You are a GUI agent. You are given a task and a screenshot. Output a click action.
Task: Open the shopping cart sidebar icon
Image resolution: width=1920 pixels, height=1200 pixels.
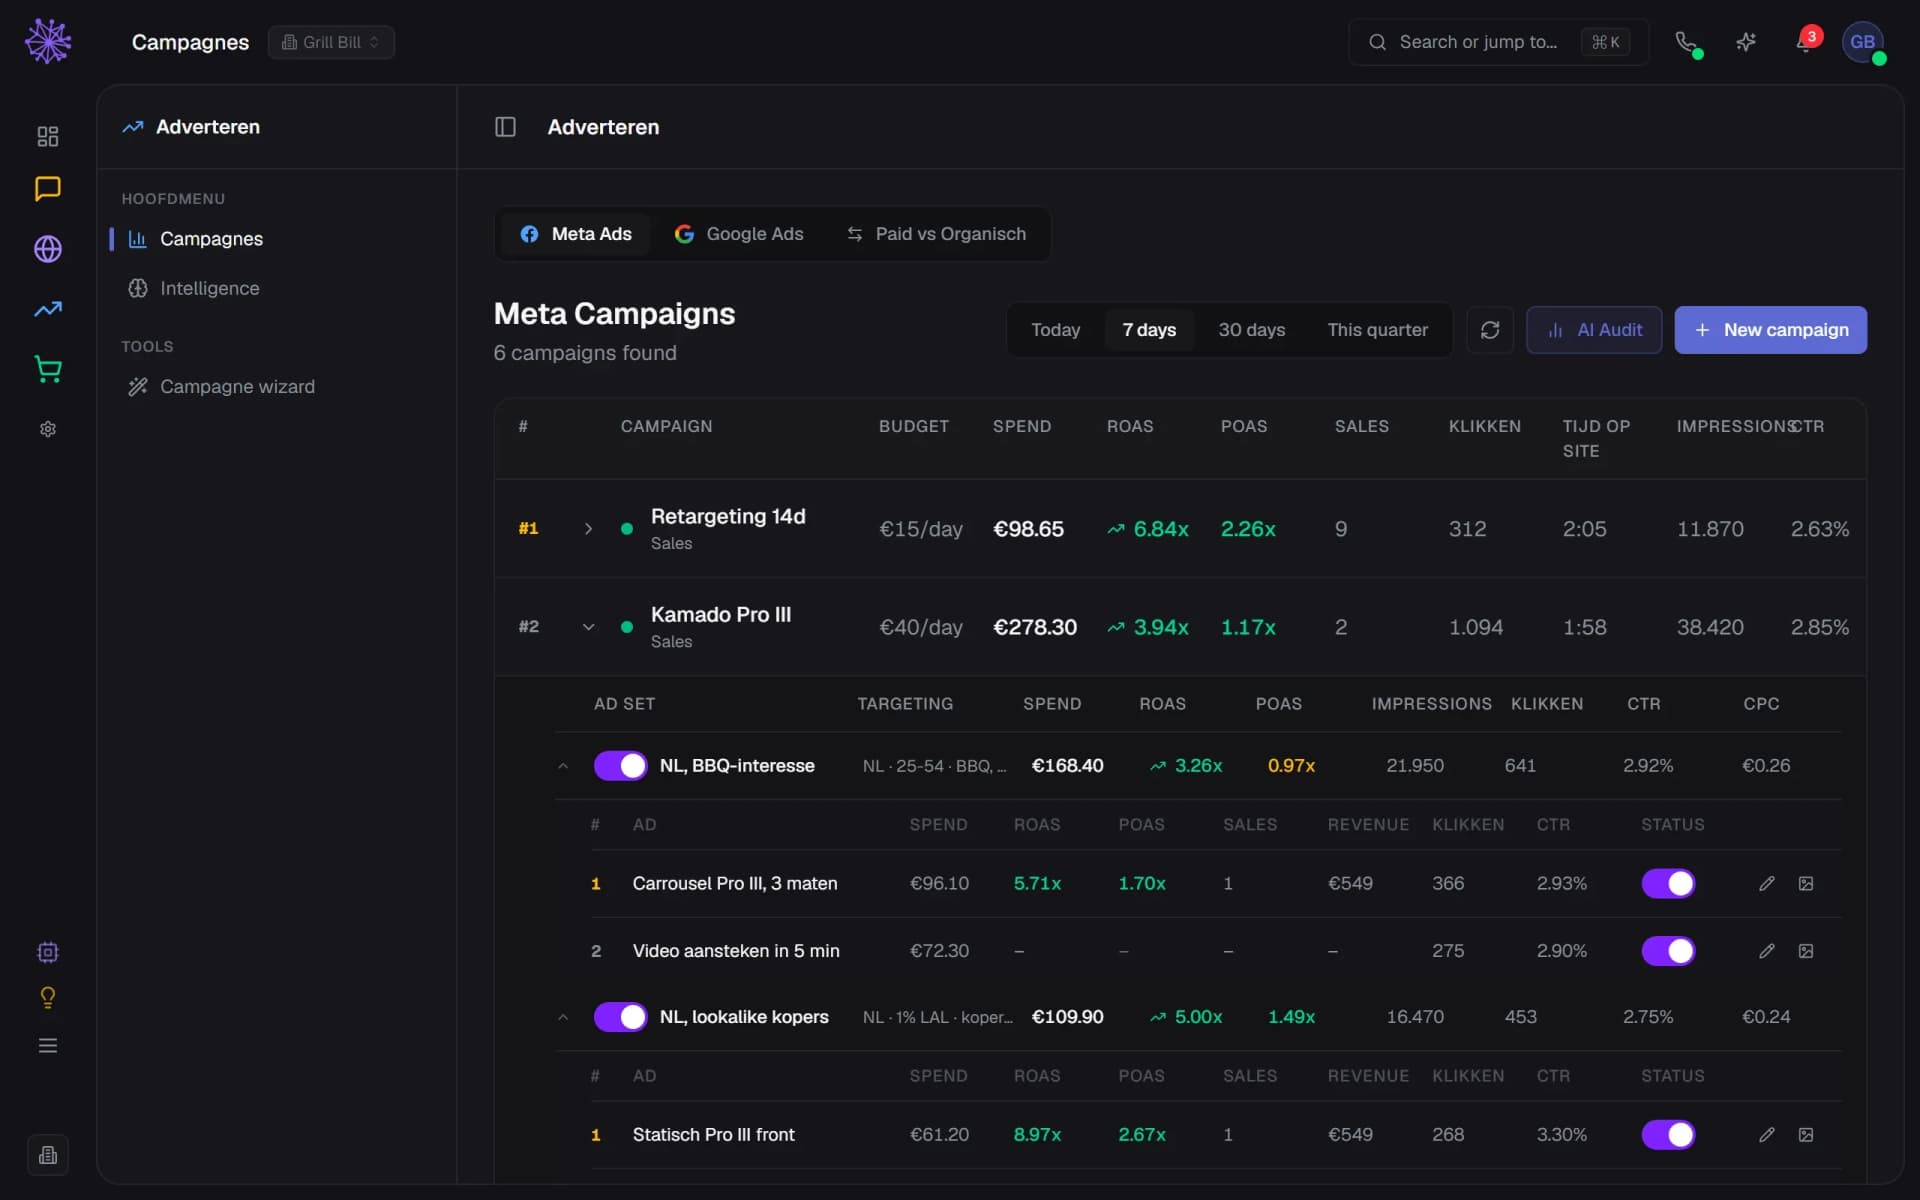48,369
